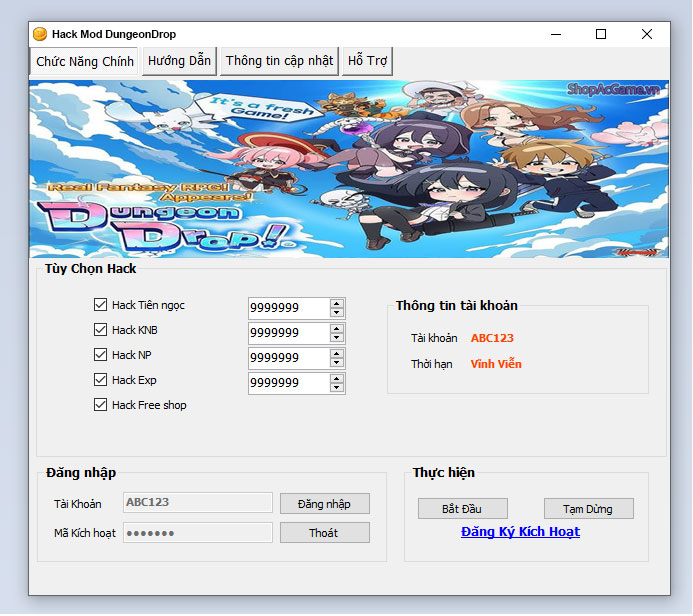
Task: Click the Hack Mod DungeonDrop app icon
Action: pyautogui.click(x=40, y=34)
